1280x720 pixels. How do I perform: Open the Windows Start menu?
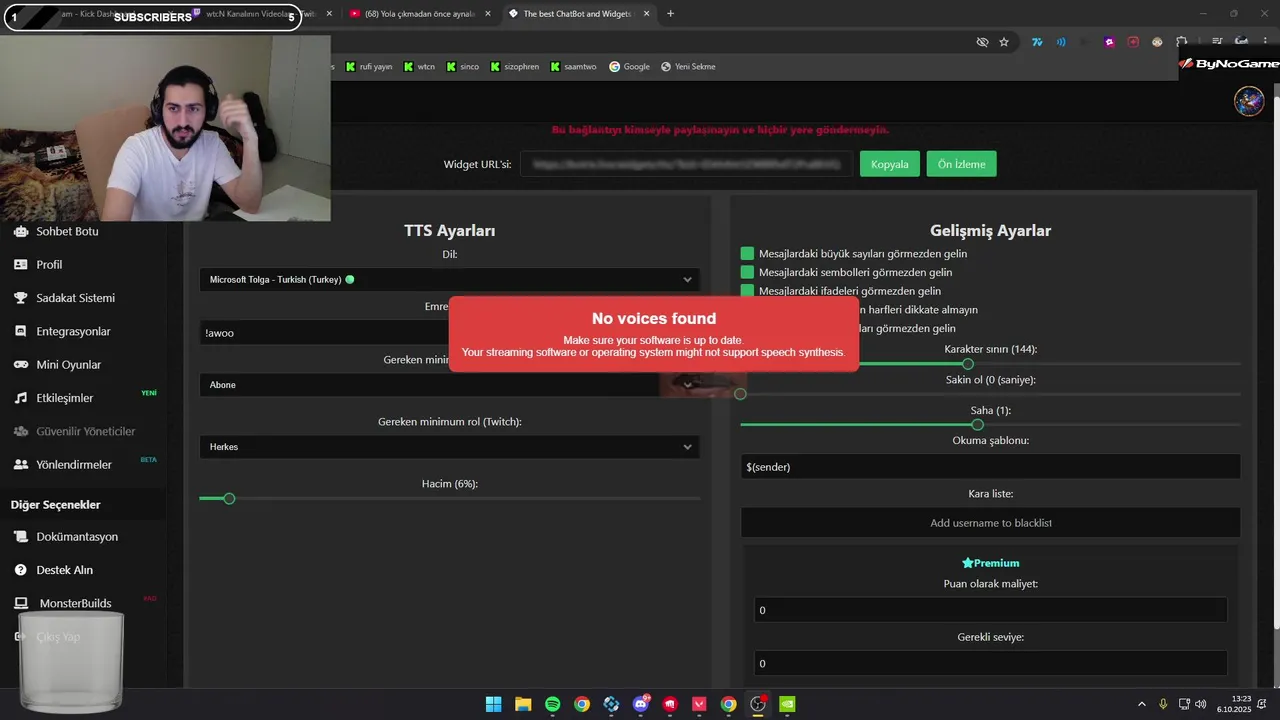coord(493,704)
